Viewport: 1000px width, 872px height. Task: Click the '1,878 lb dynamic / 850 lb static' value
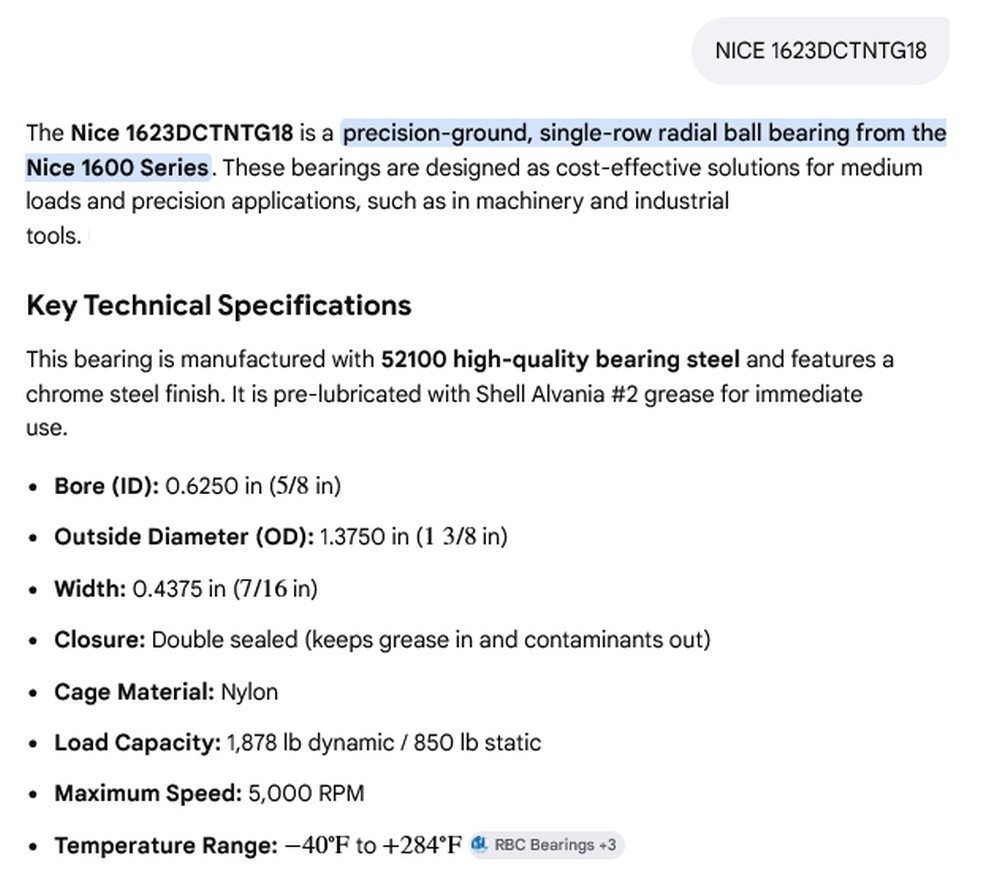(384, 743)
